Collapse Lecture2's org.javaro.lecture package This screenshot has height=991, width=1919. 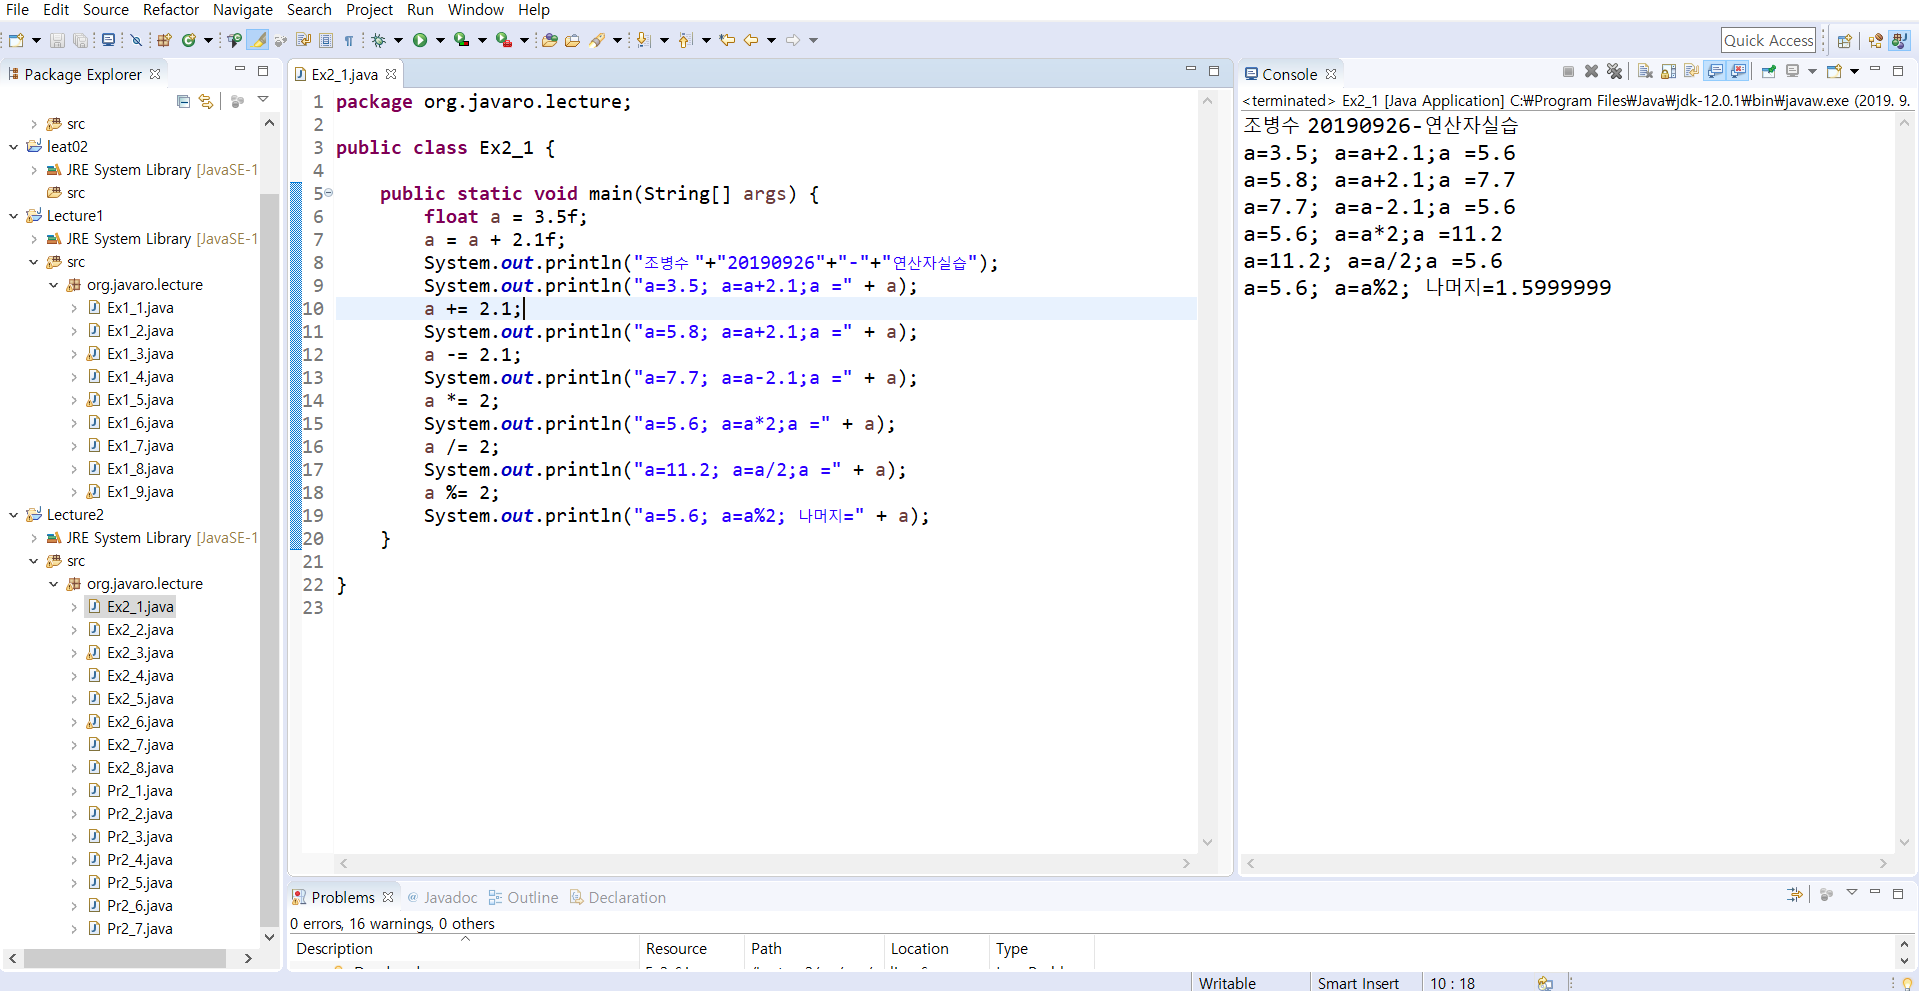tap(54, 584)
